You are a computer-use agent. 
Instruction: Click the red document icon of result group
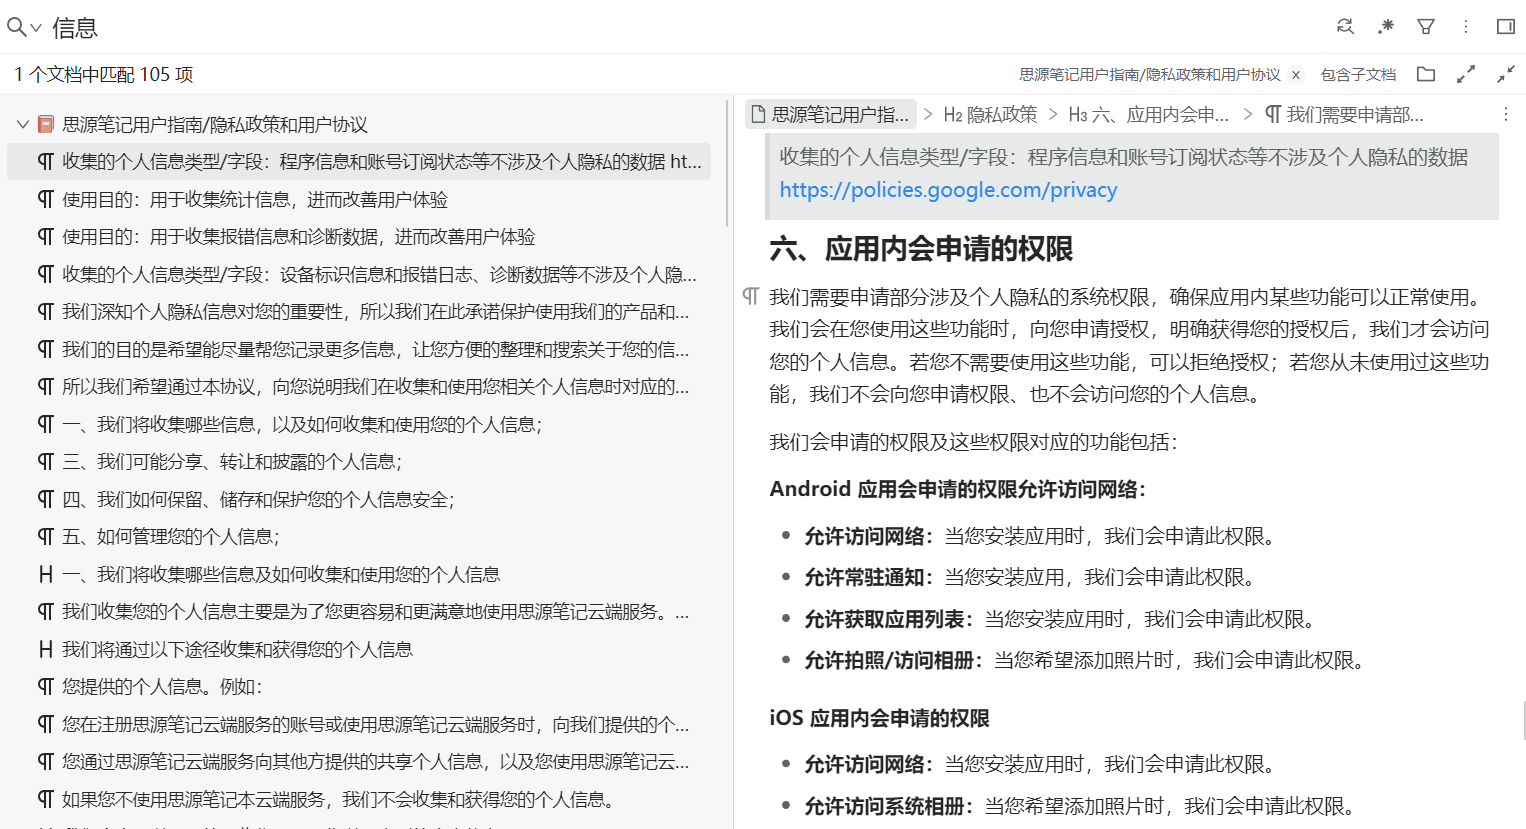[x=45, y=125]
